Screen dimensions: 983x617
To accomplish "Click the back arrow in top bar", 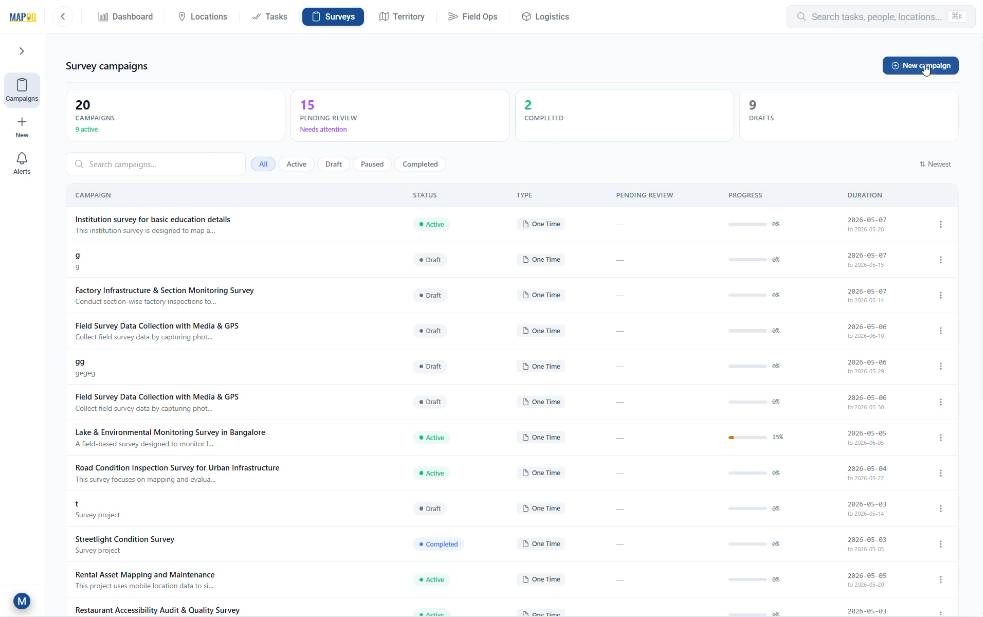I will coord(63,17).
